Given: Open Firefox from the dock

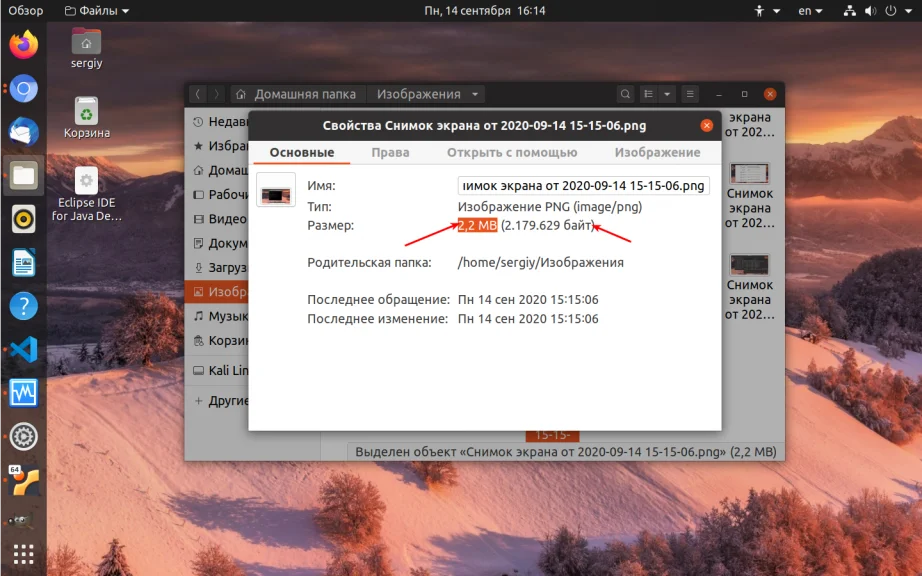Looking at the screenshot, I should 24,45.
